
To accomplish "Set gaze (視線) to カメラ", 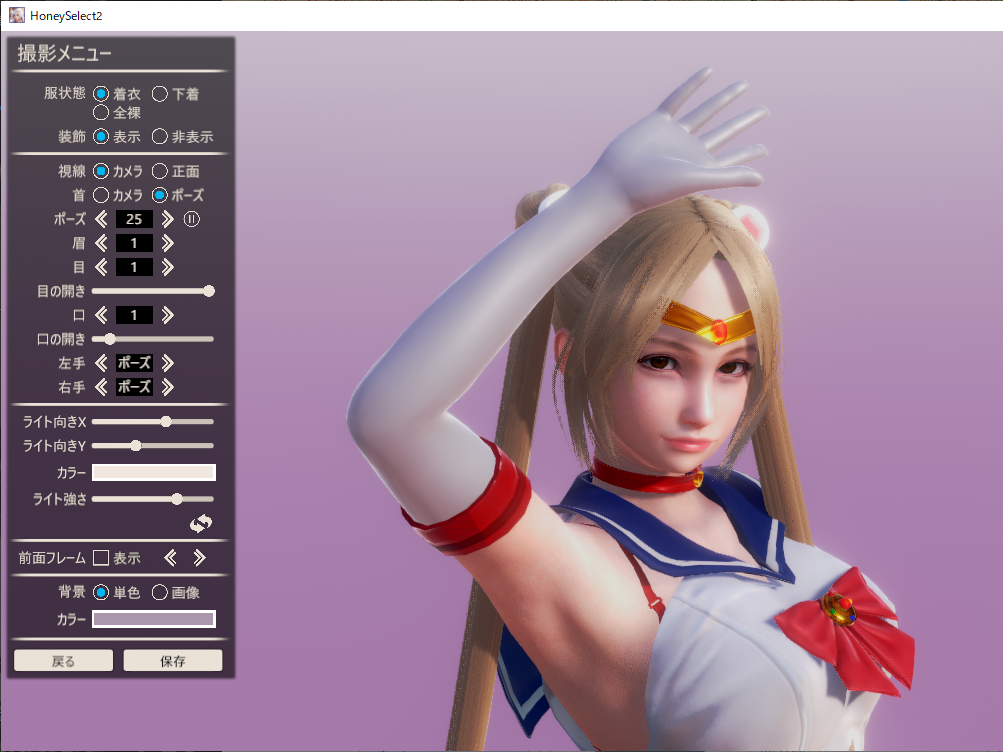I will (100, 171).
